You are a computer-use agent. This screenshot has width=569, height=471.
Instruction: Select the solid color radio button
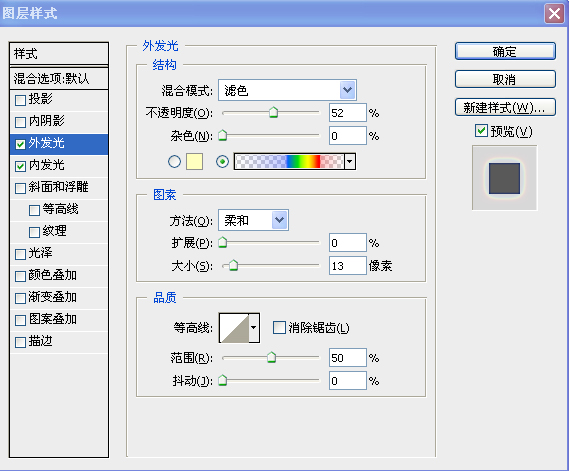tap(175, 161)
